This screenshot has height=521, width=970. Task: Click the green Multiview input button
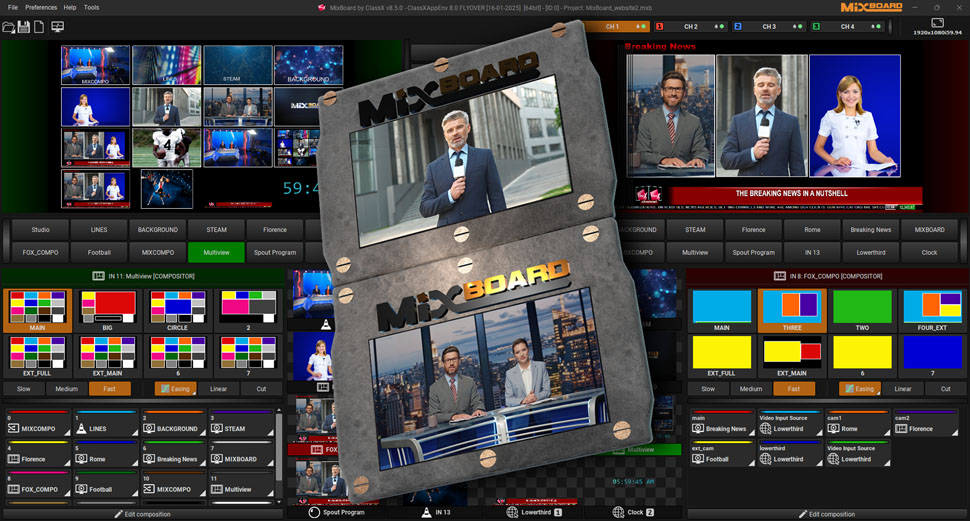[216, 253]
